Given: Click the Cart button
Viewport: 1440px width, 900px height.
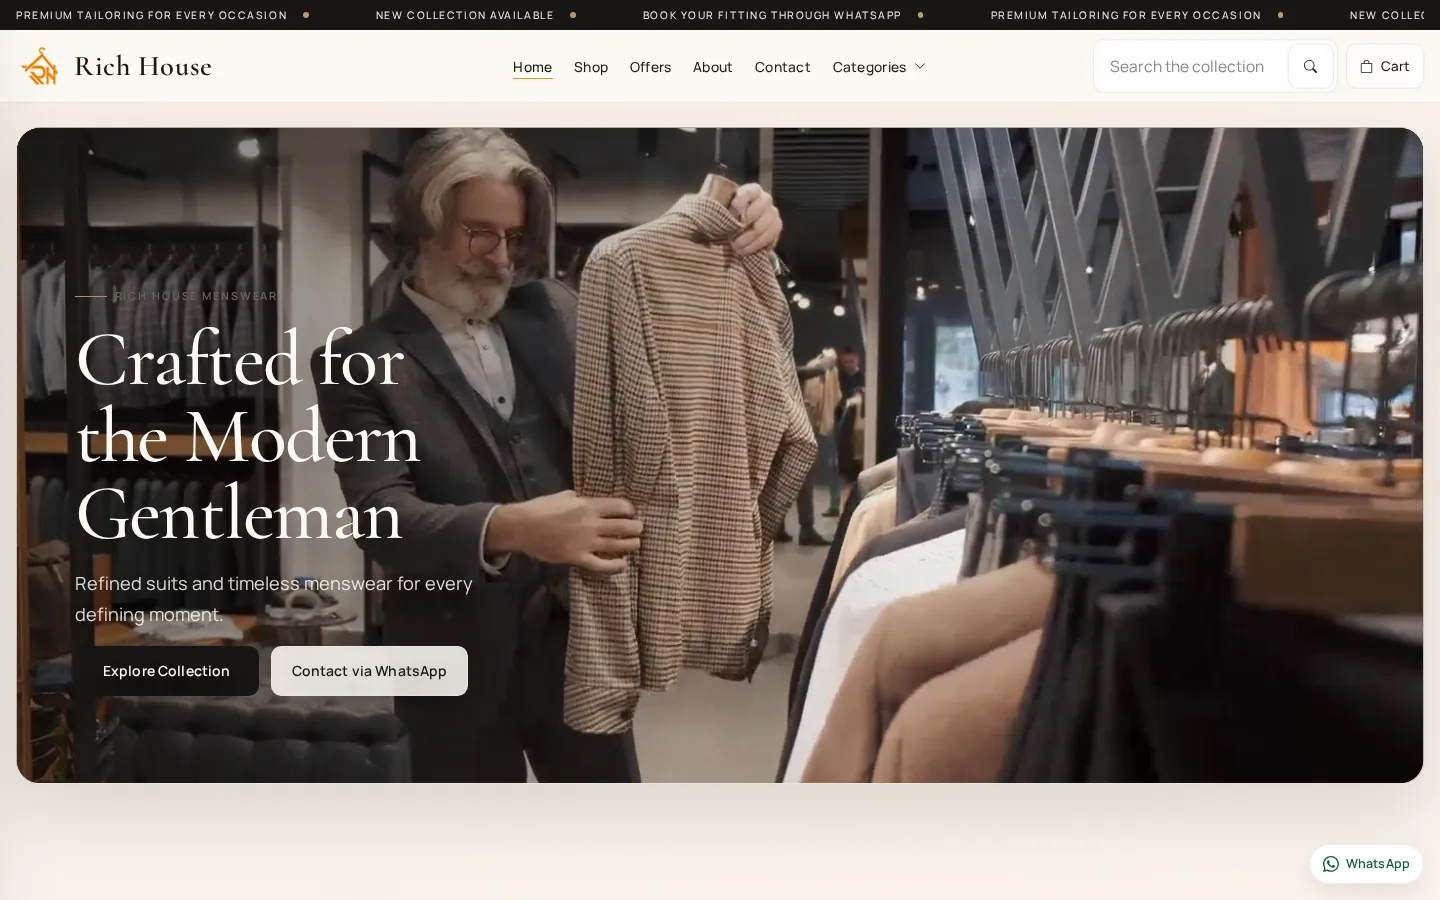Looking at the screenshot, I should click(1384, 66).
